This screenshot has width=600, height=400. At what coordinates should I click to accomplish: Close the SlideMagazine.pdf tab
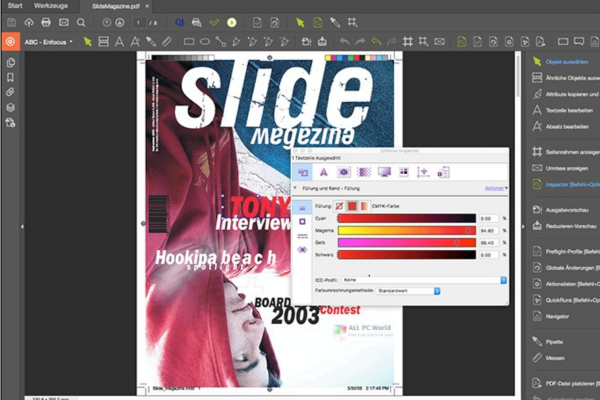pos(147,6)
